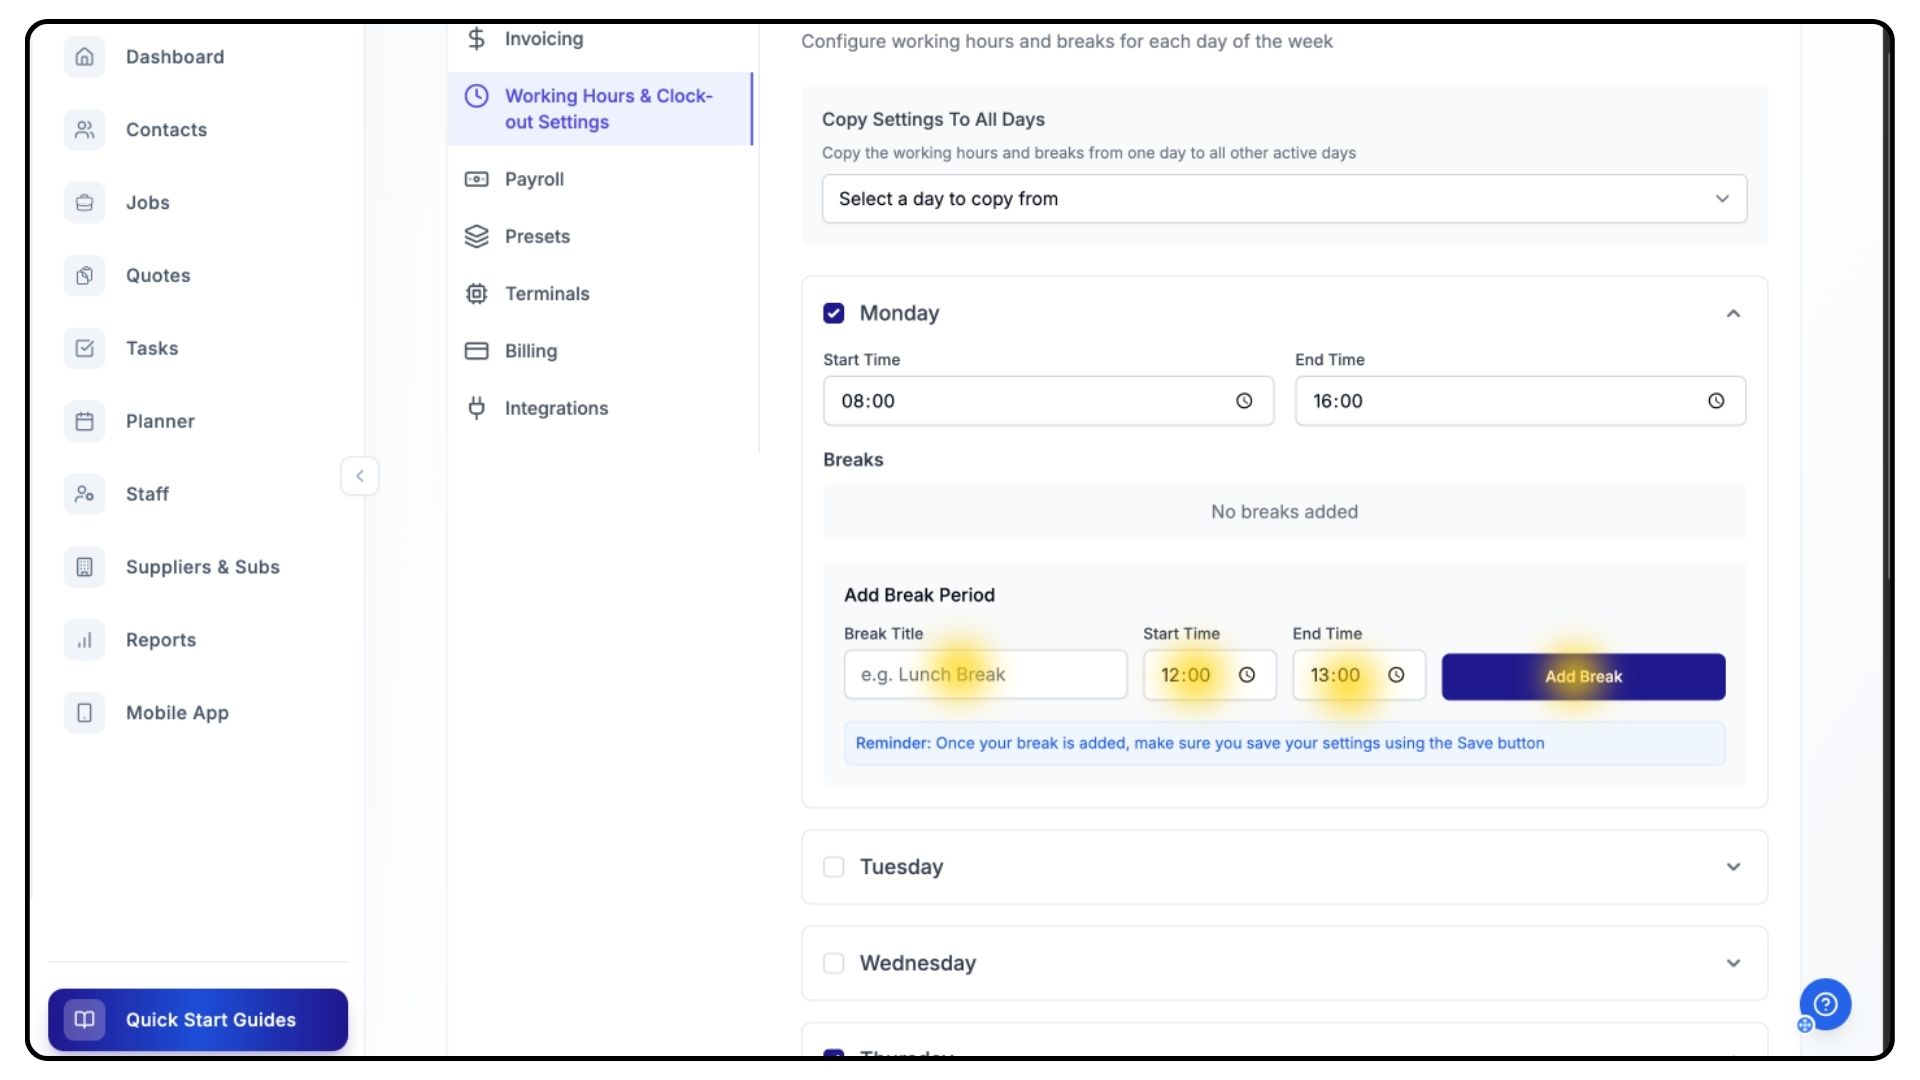This screenshot has height=1080, width=1920.
Task: Open 'Select a day to copy from' dropdown
Action: (x=1284, y=199)
